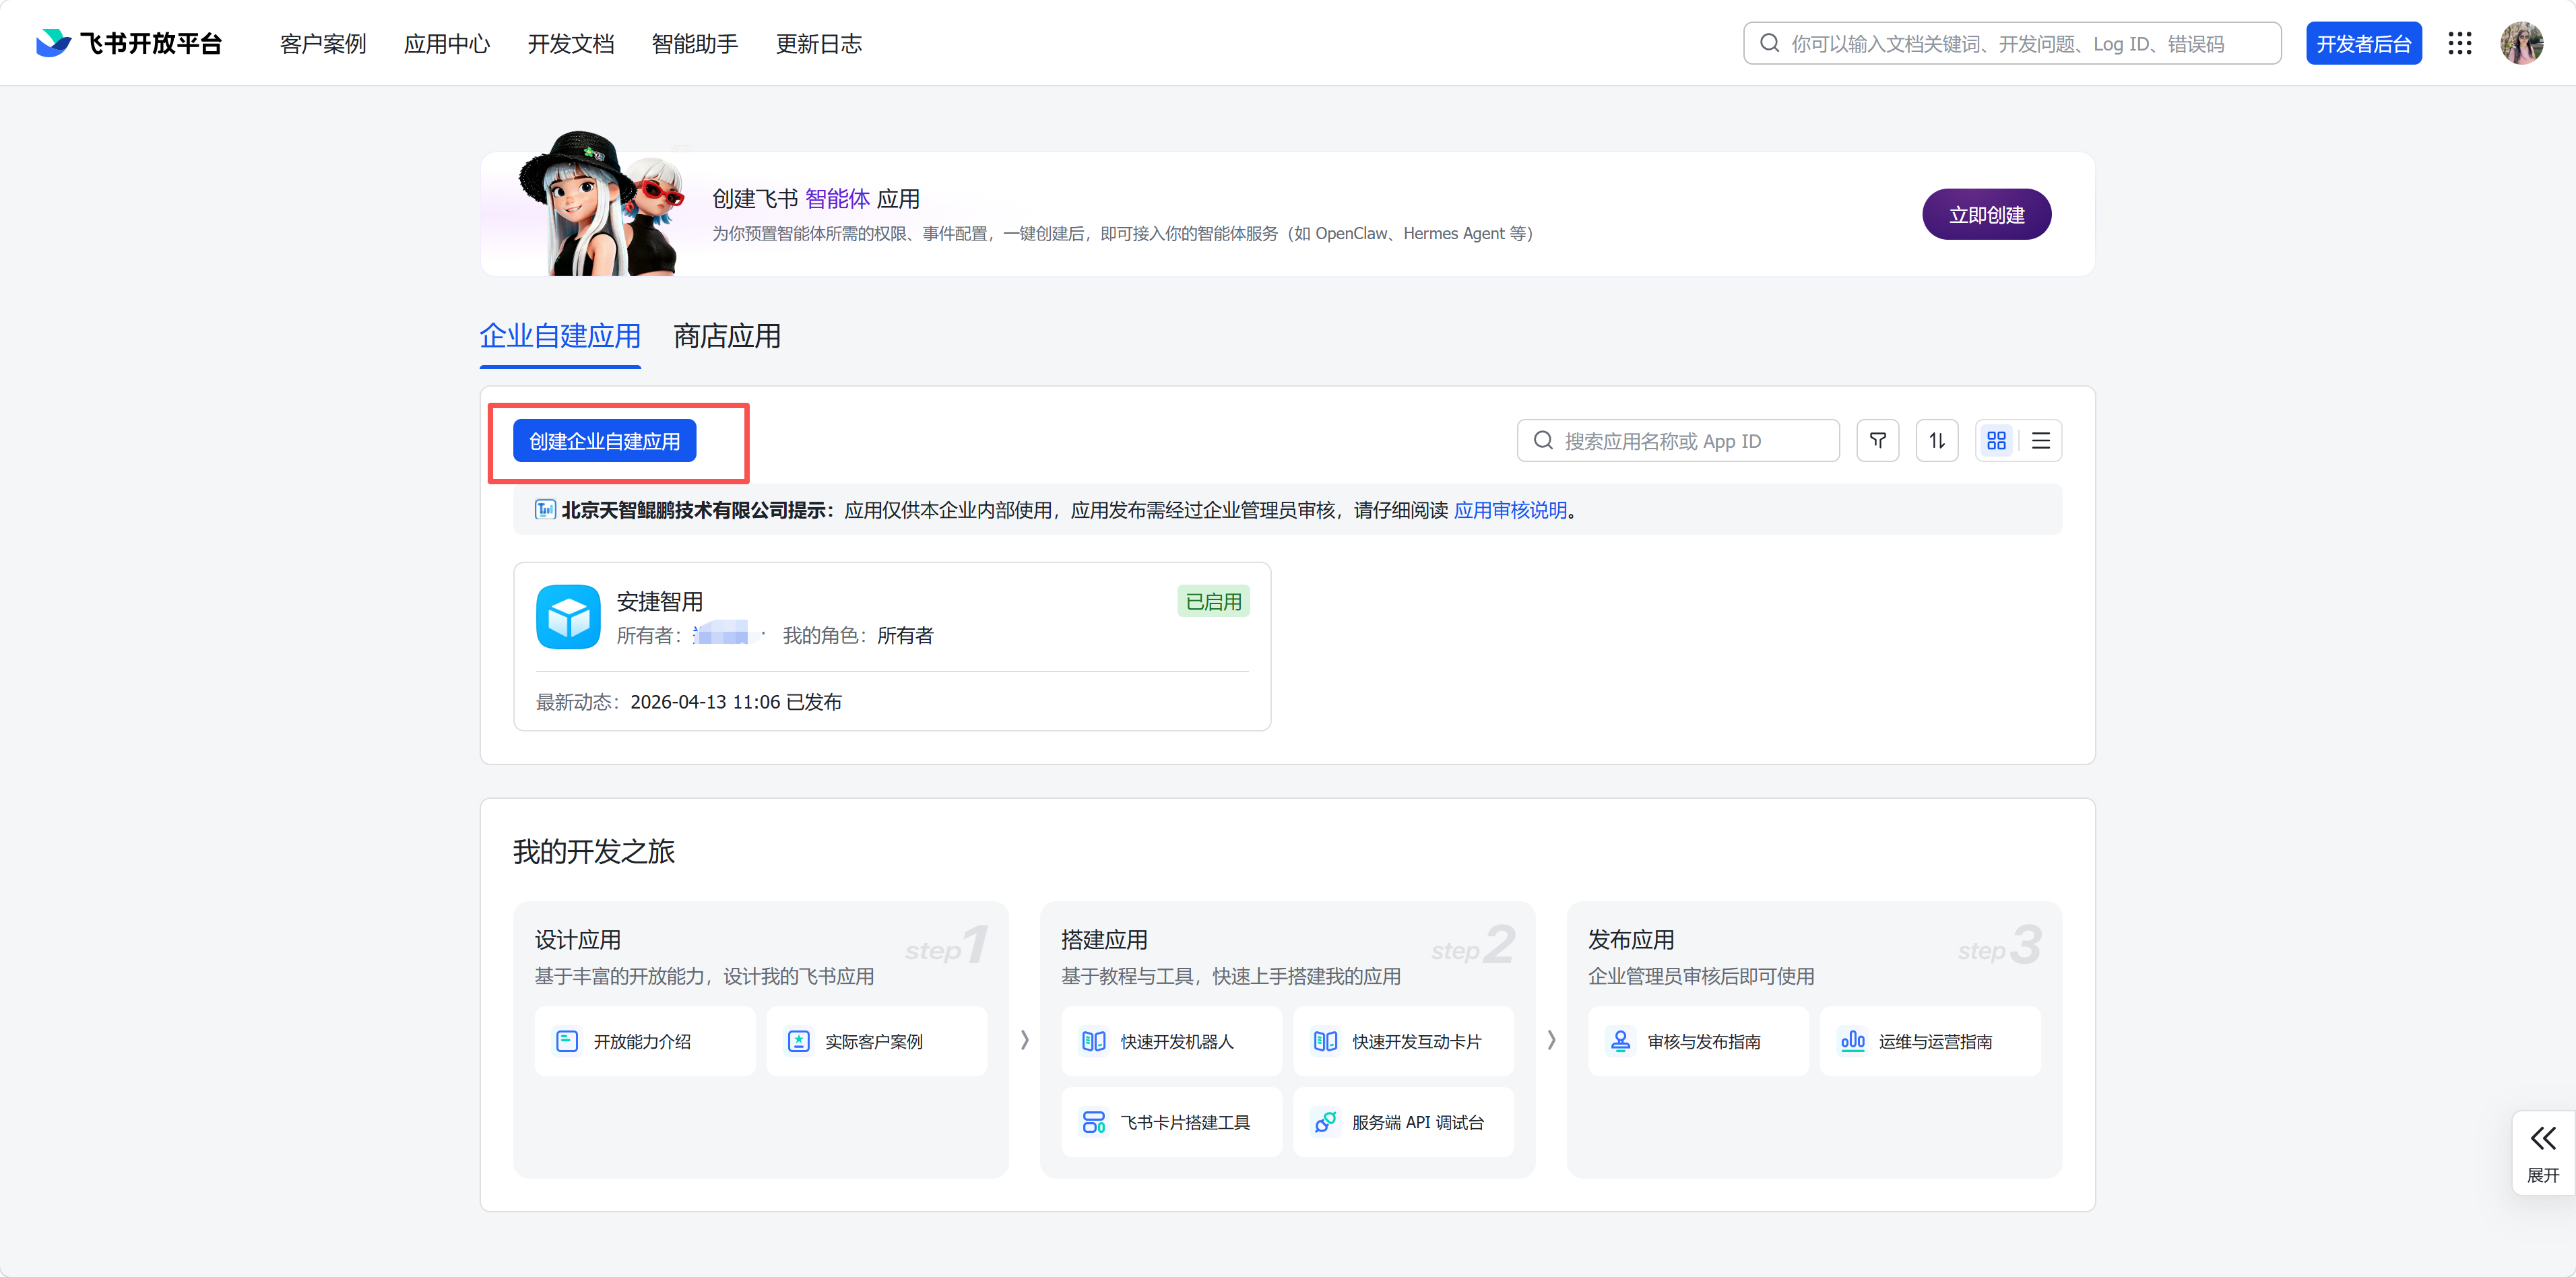Open 快速开发机器人 tutorial

pos(1172,1041)
